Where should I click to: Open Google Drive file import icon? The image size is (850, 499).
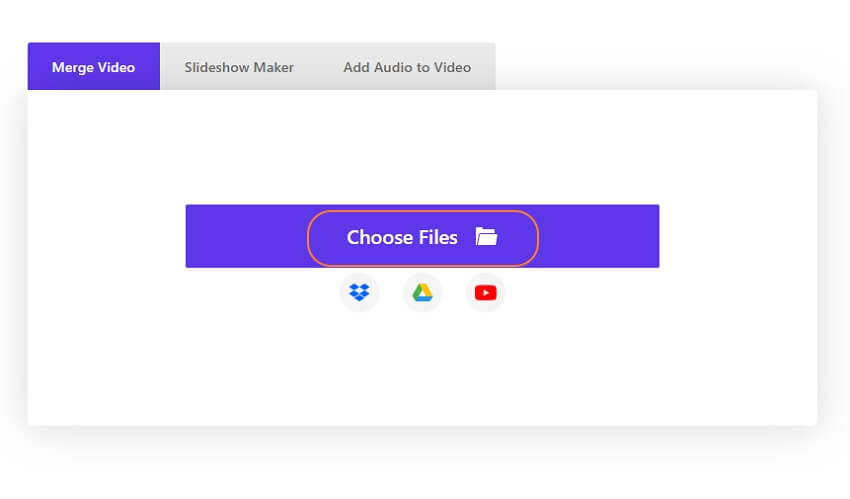422,293
